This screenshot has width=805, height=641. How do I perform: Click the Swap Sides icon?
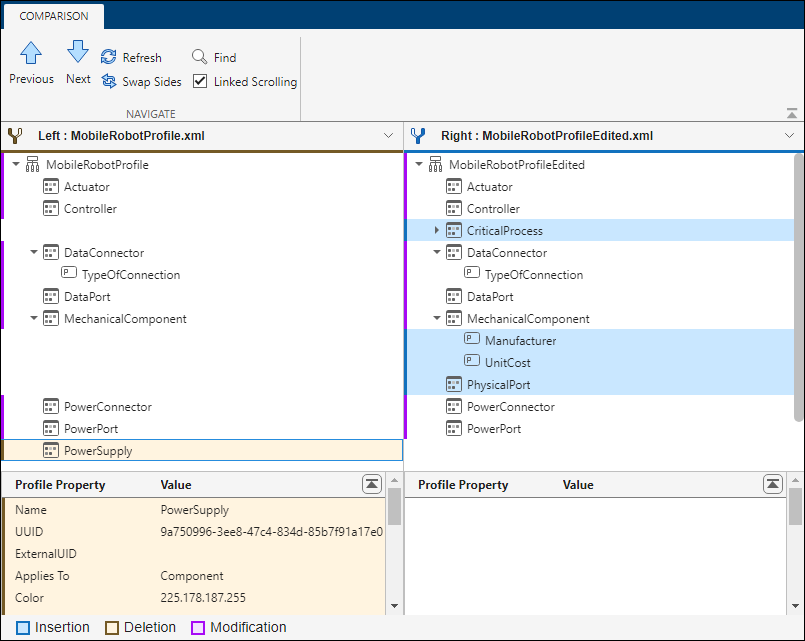click(109, 82)
